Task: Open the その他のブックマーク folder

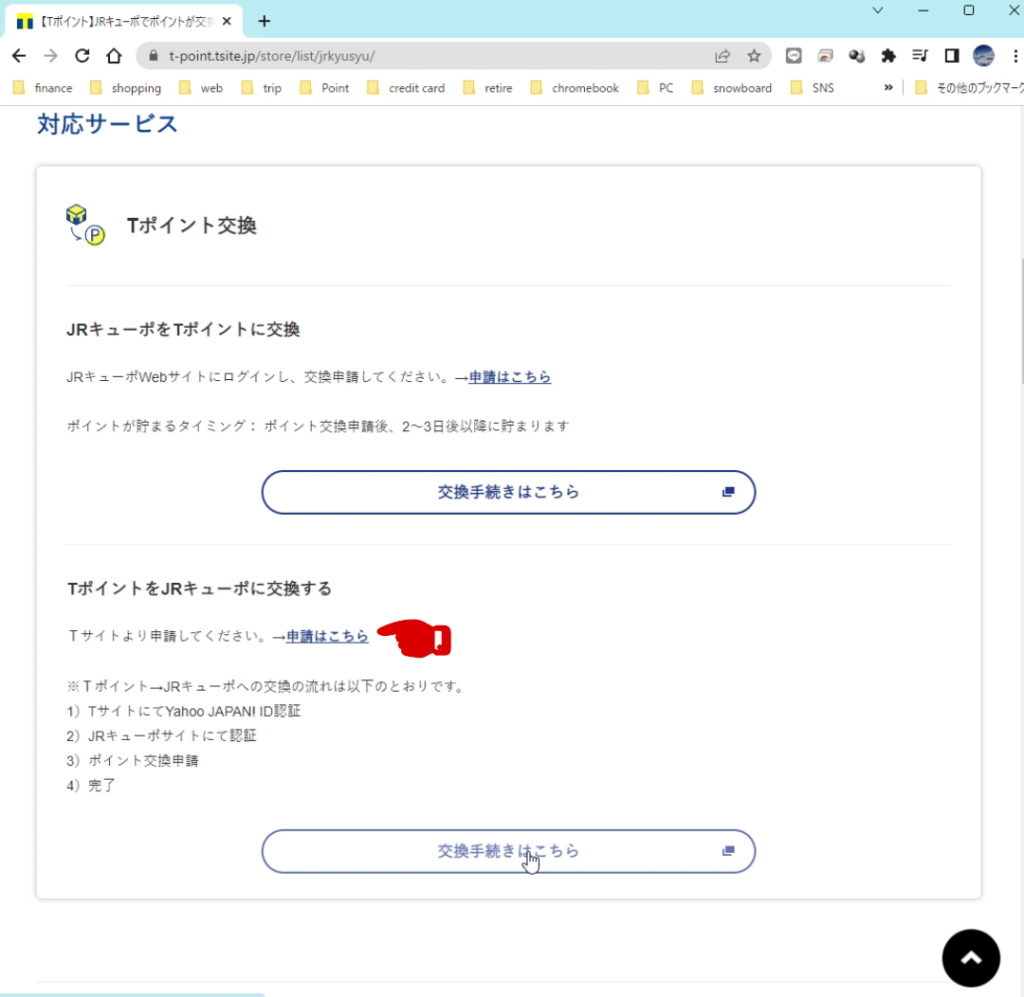Action: [968, 87]
